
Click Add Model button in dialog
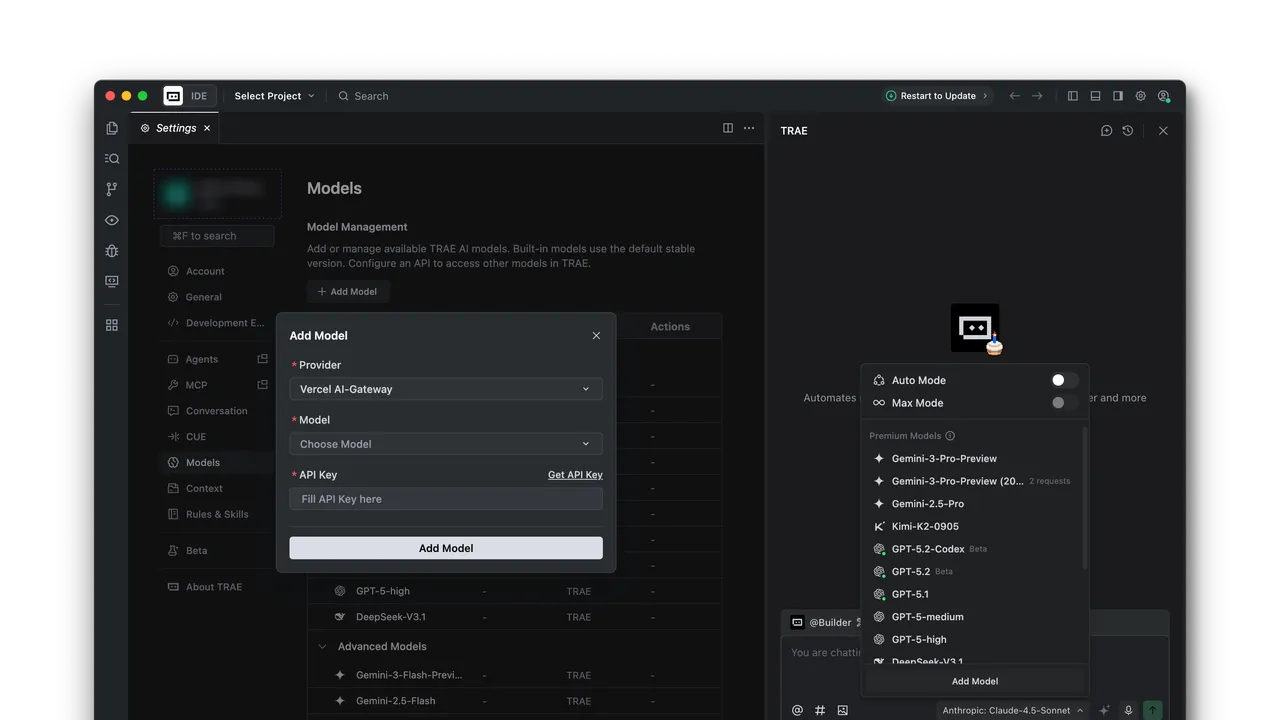446,548
